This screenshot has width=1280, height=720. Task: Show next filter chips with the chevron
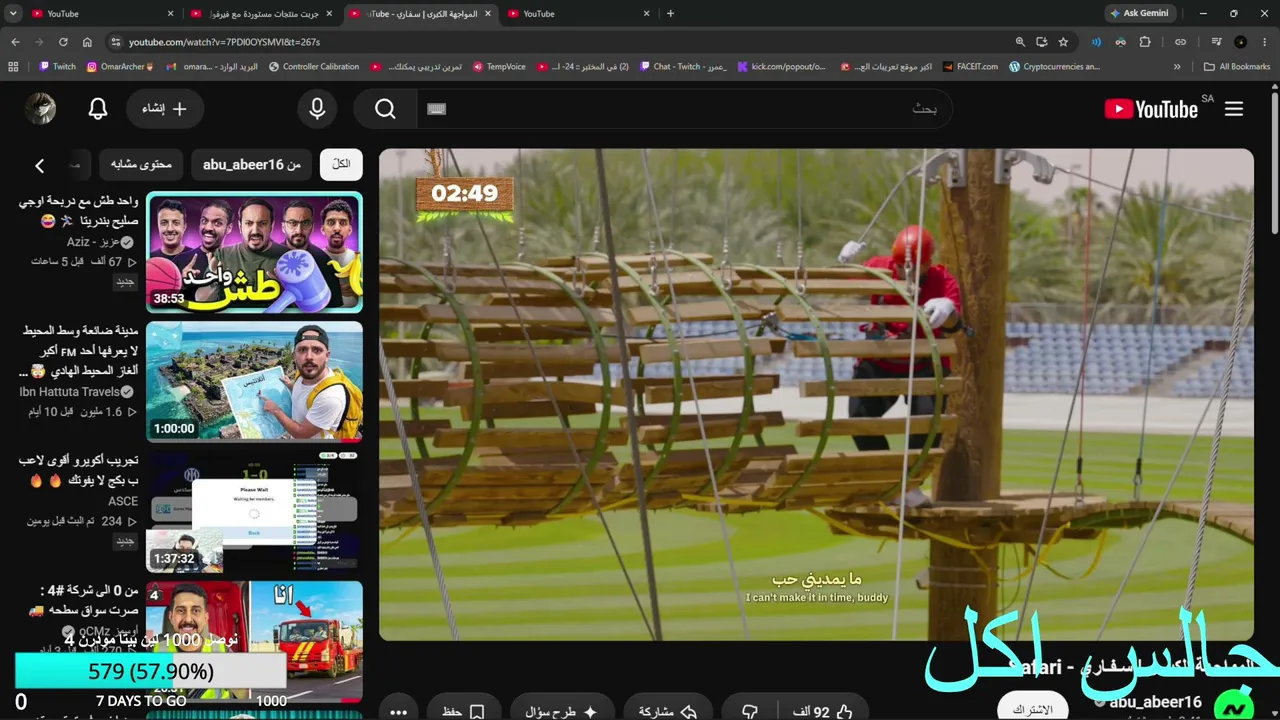pyautogui.click(x=40, y=165)
